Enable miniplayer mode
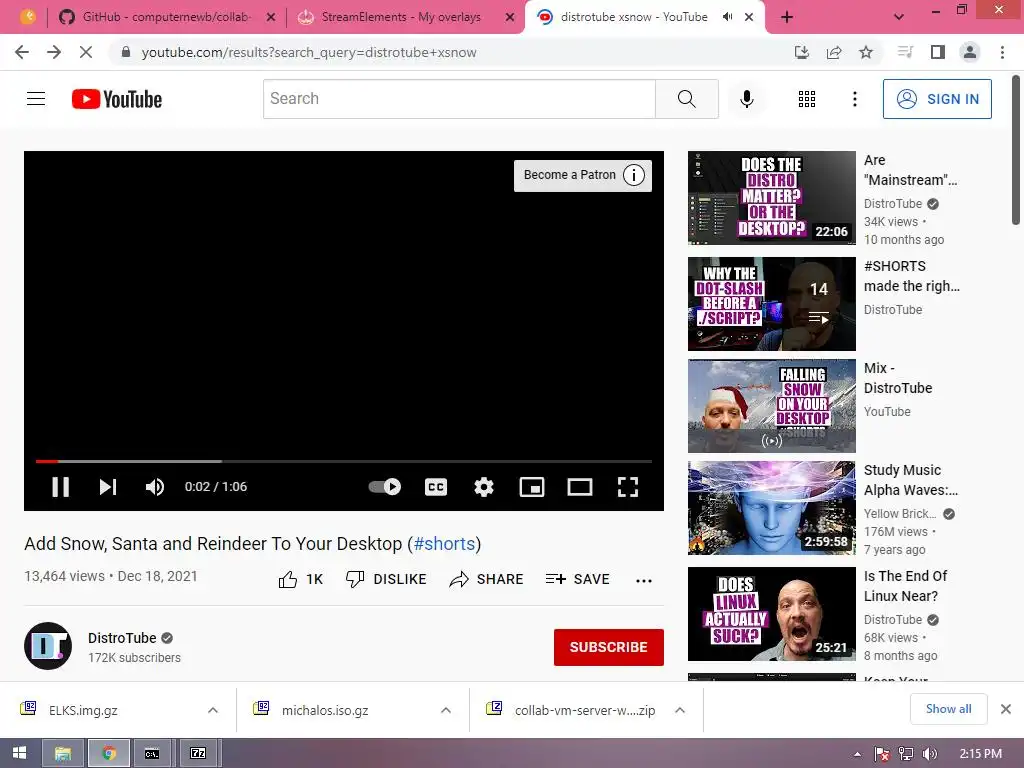Screen dimensions: 1024x768 (532, 487)
